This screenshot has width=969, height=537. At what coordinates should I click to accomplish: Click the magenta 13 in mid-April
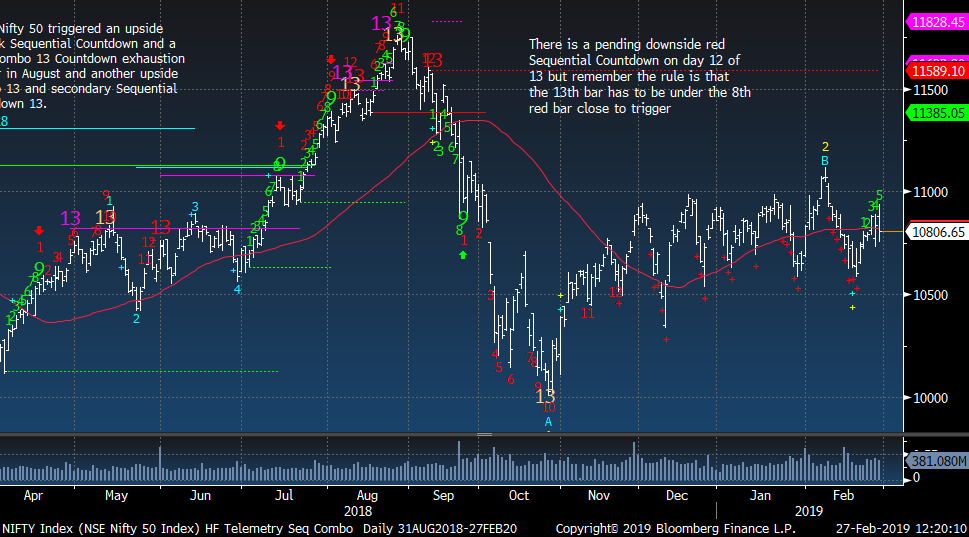[x=70, y=218]
